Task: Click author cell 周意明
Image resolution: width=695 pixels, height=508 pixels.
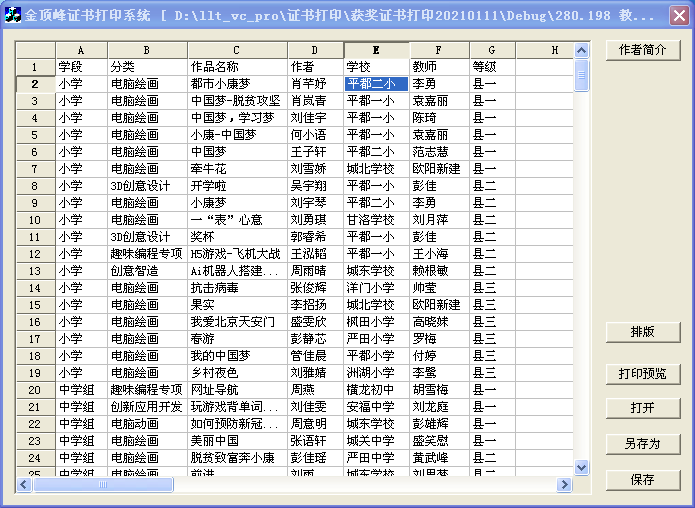Action: pos(316,424)
